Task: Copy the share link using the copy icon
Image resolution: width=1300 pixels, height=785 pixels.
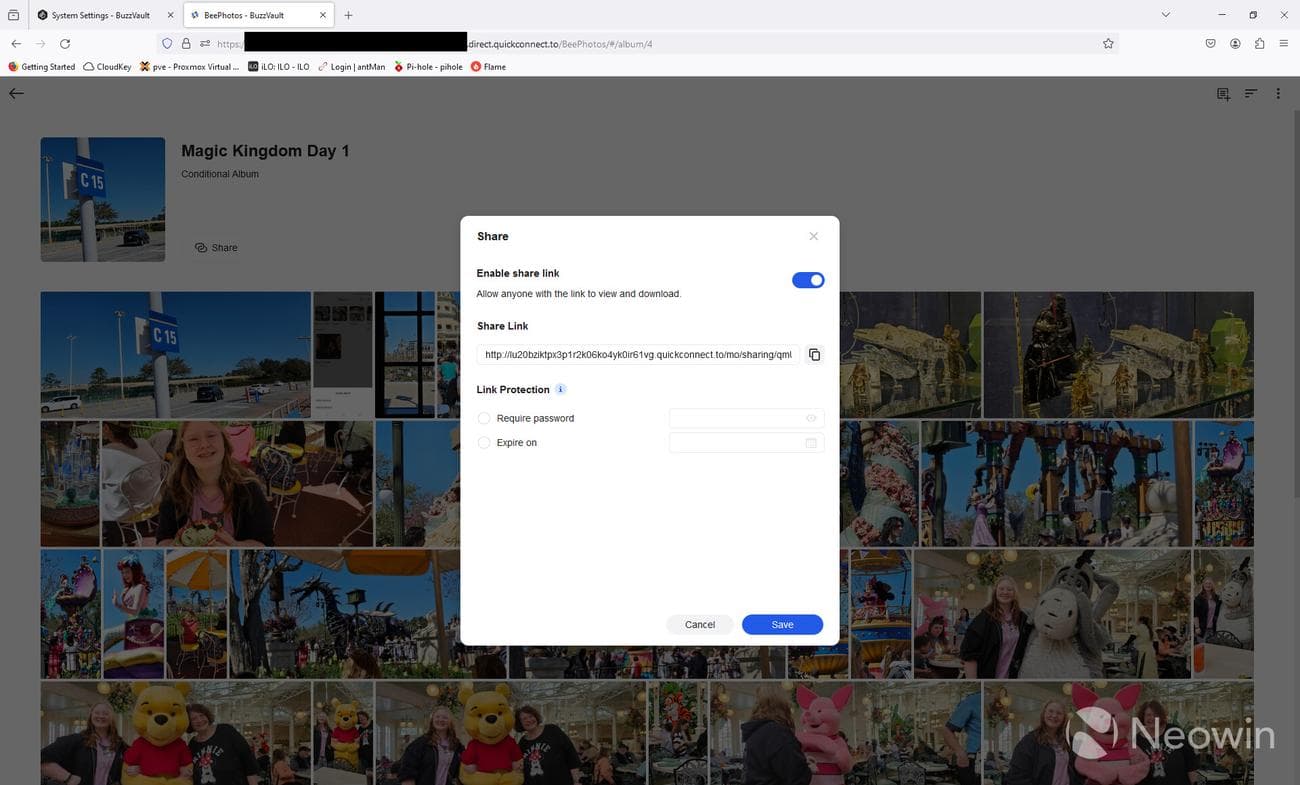Action: click(x=814, y=354)
